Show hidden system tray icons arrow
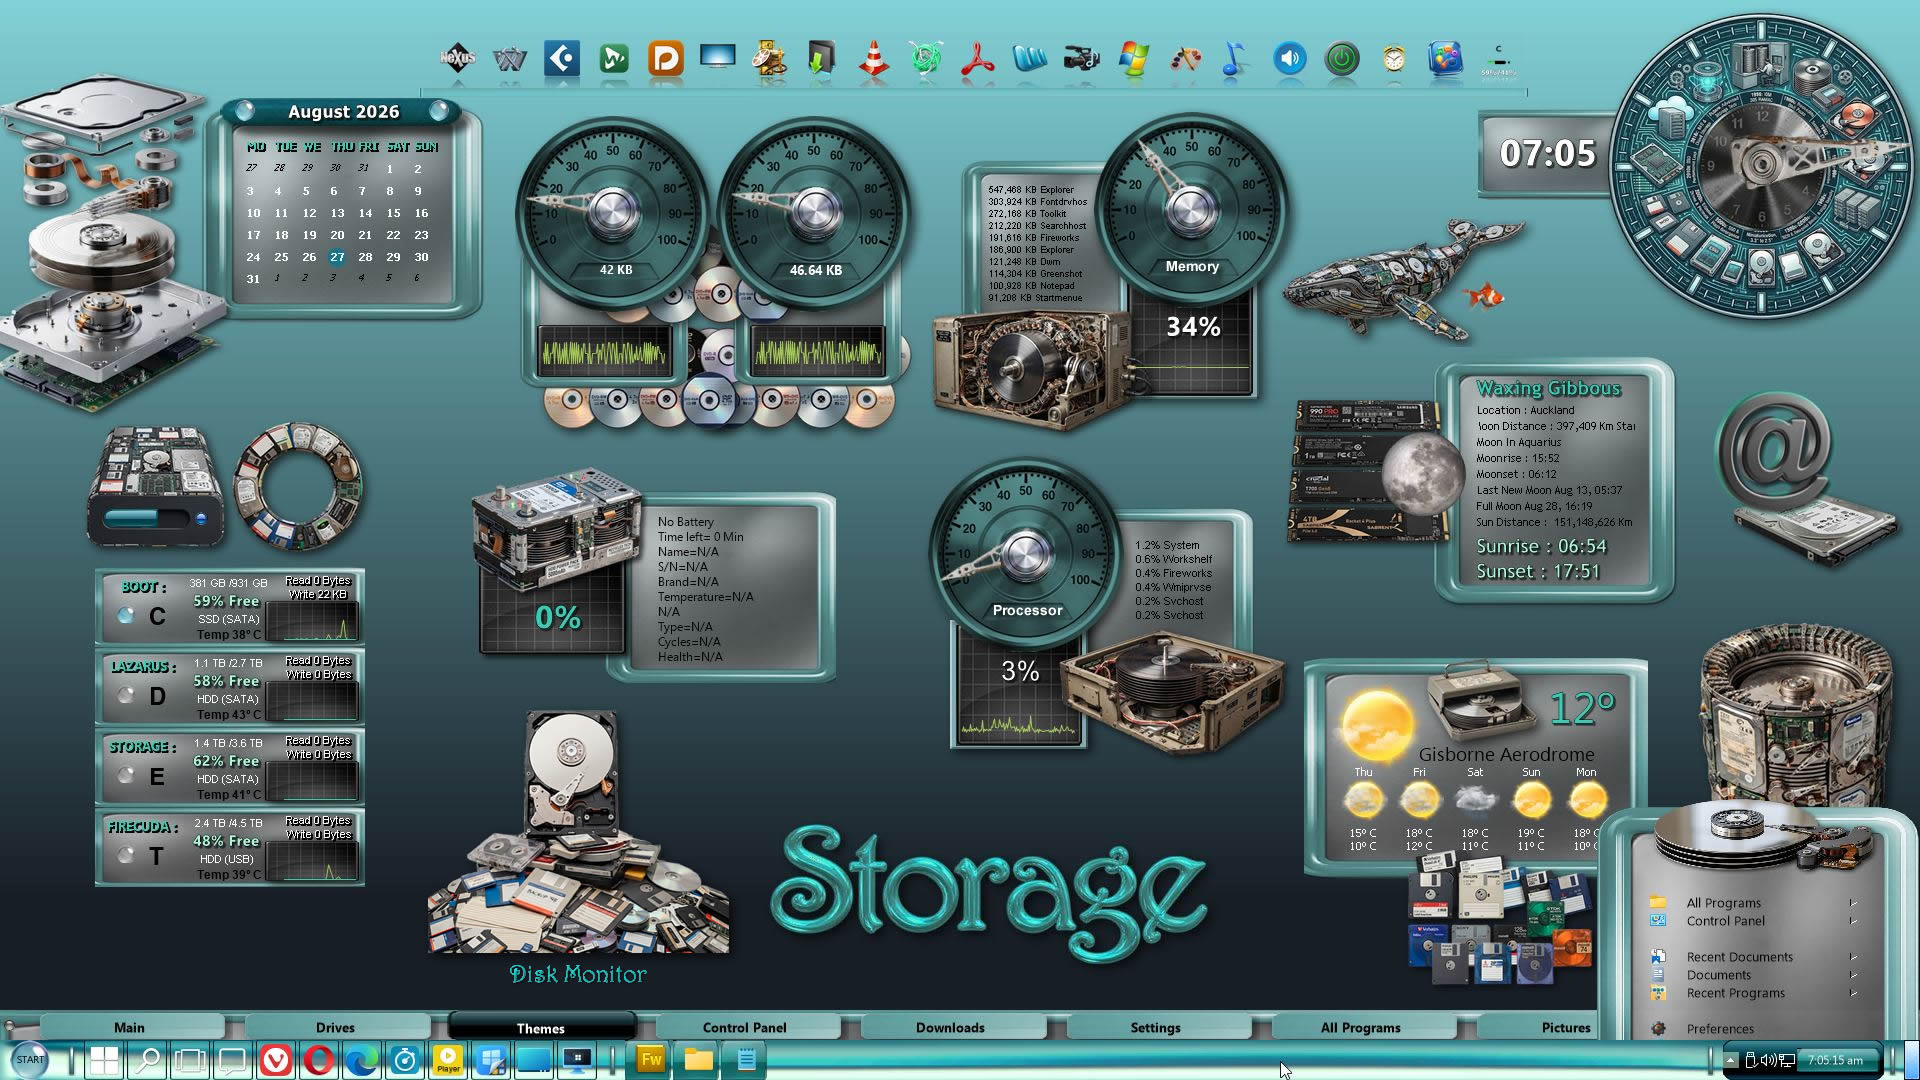 click(1730, 1060)
